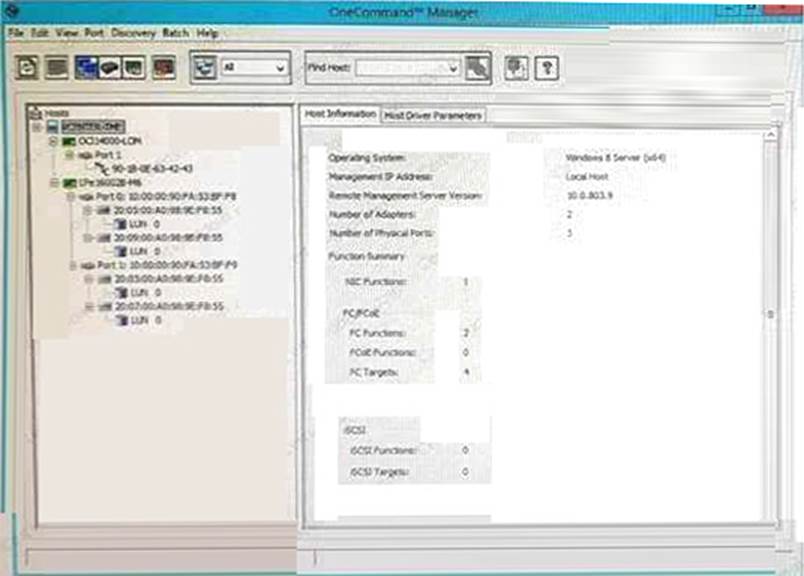Select target 20:07:00:A0:98:9E:FB:55 label
This screenshot has height=576, width=804.
[x=169, y=307]
